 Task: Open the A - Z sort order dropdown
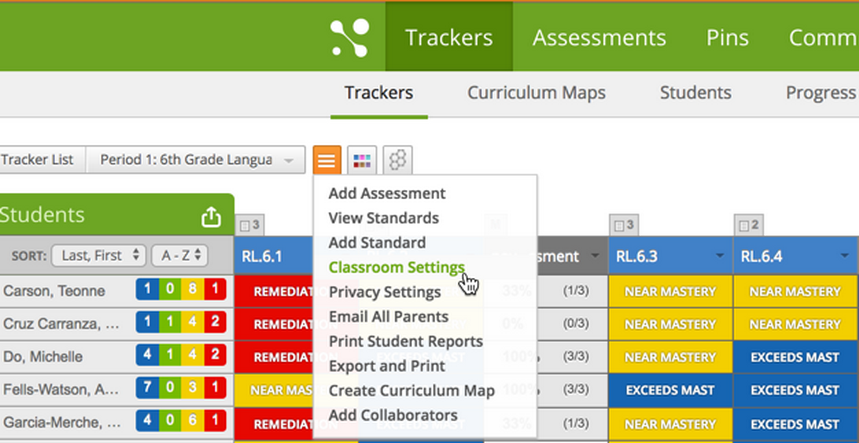(x=180, y=255)
